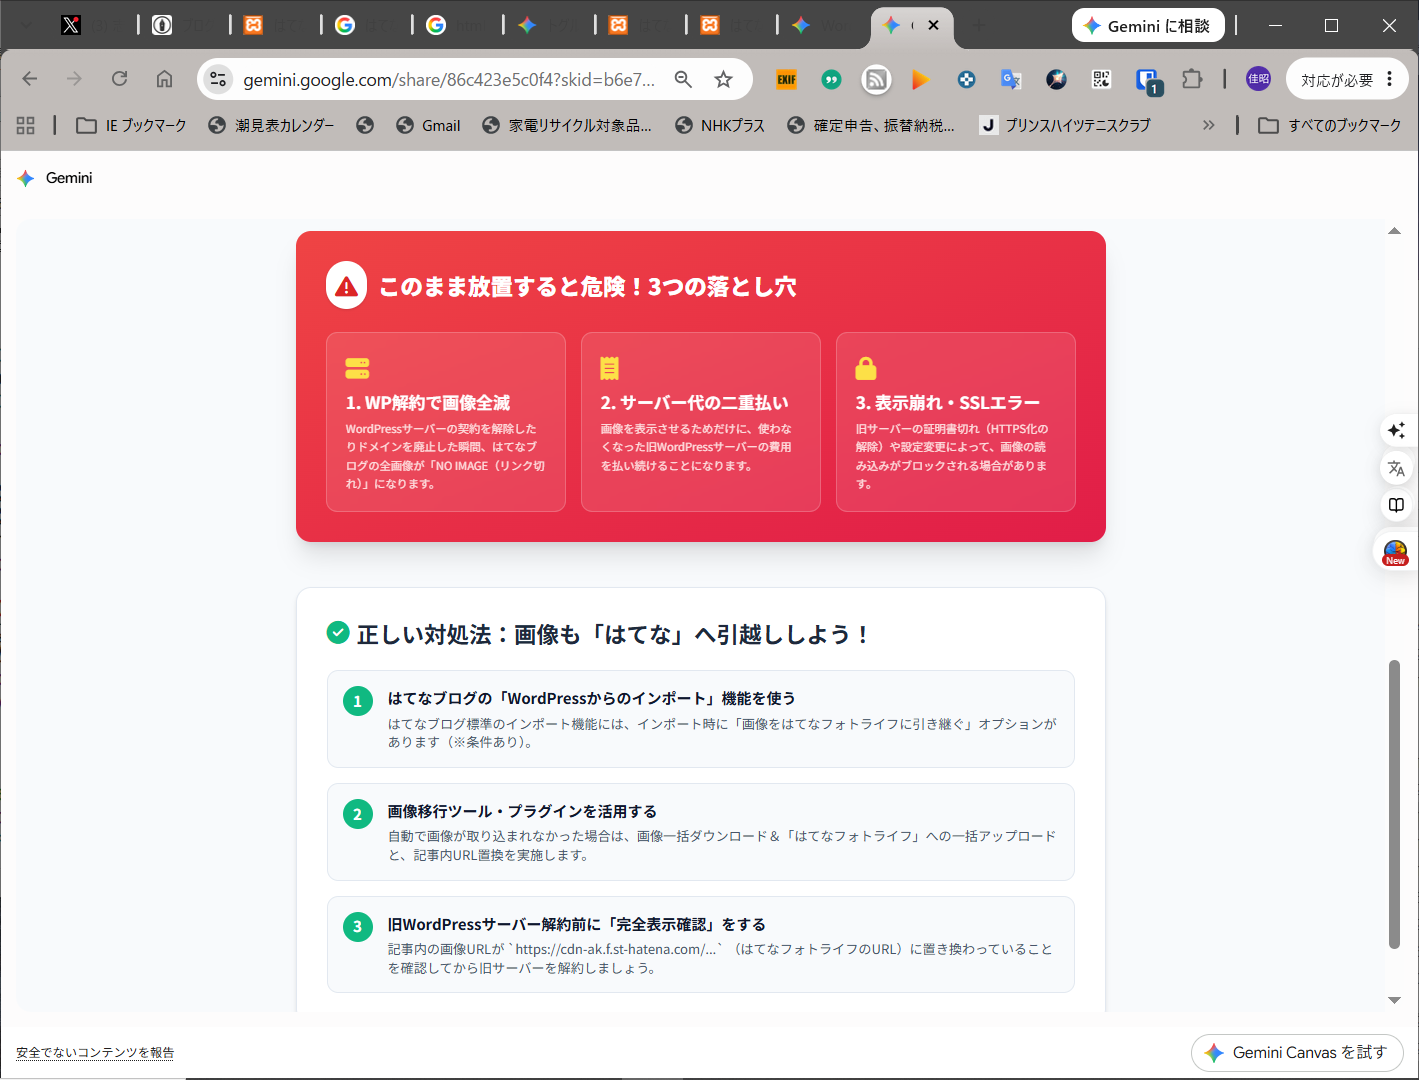Screen dimensions: 1419x1080
Task: Open the zoom magnifier in the address bar
Action: (683, 79)
